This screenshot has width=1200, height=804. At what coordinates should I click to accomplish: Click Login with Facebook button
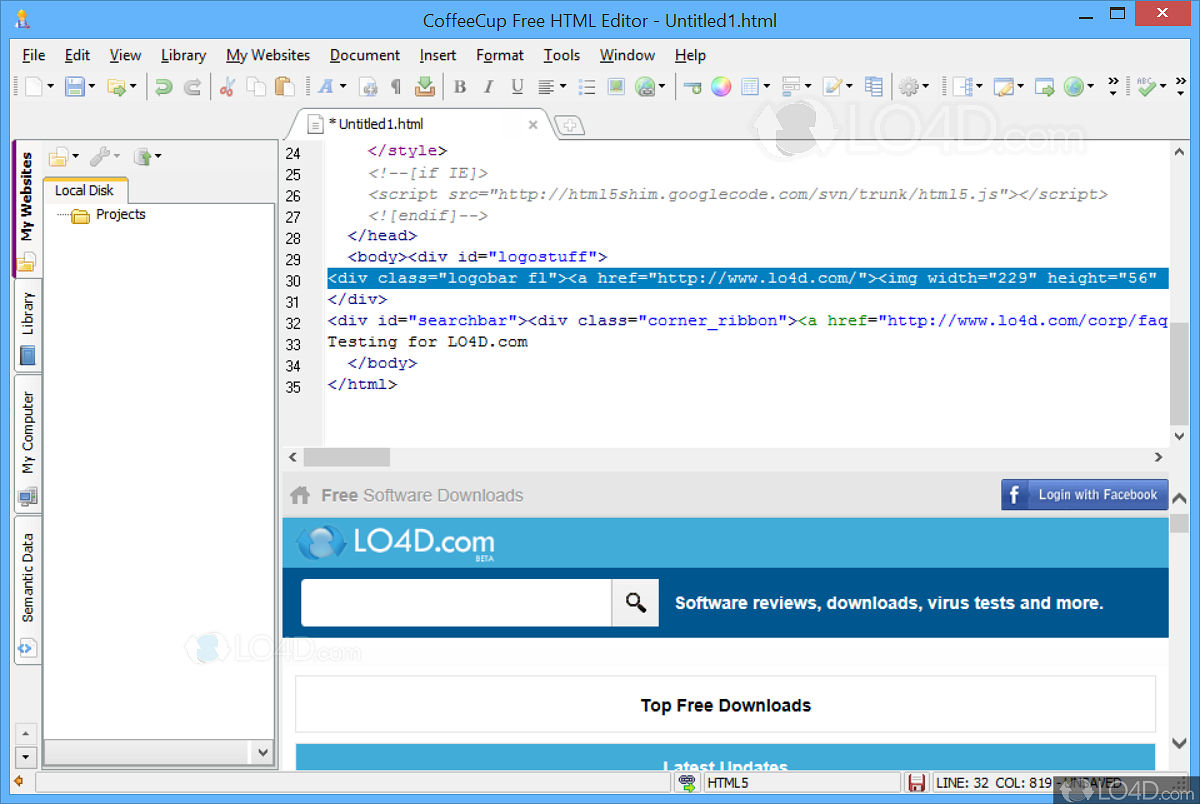1084,495
